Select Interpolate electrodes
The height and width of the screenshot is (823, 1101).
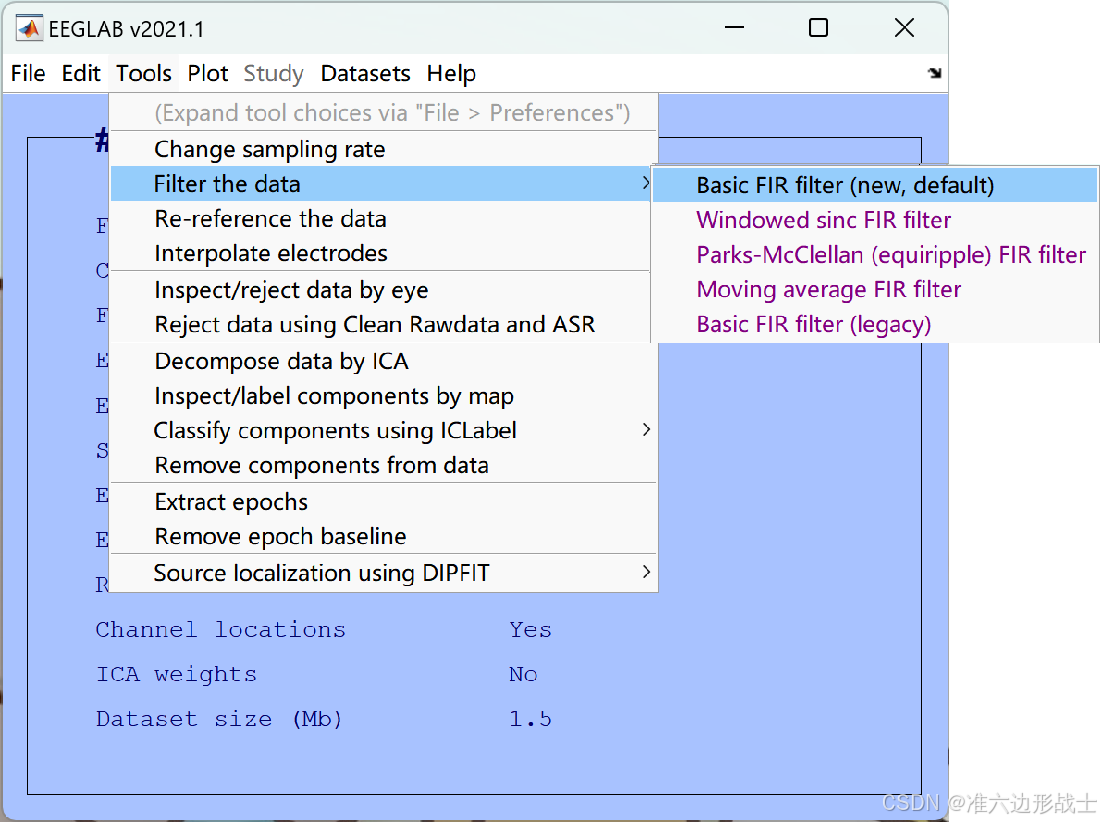[383, 253]
